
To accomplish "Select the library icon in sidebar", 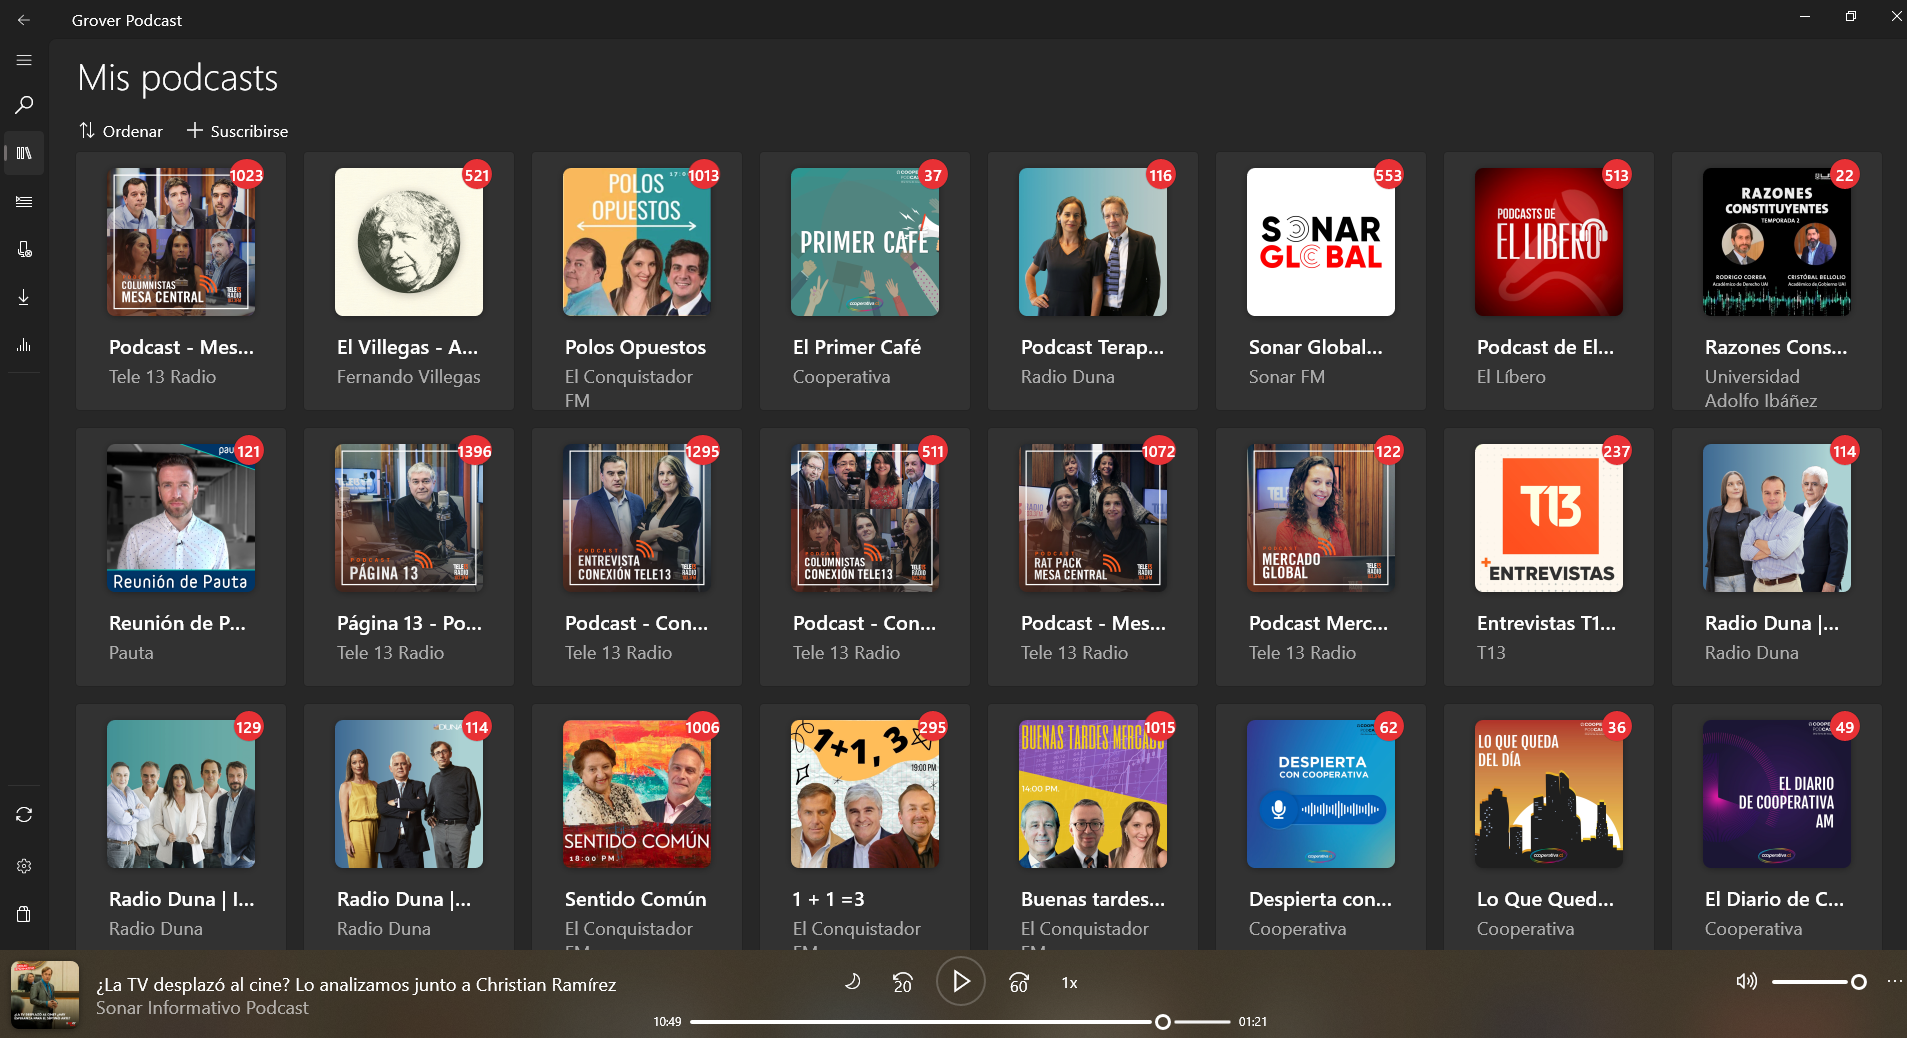I will (24, 153).
